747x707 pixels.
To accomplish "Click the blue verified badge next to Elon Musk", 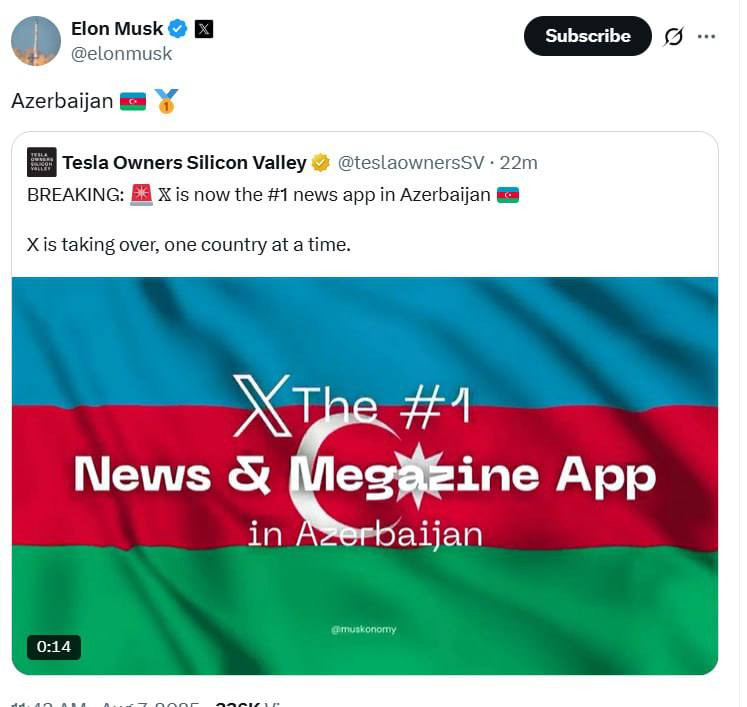I will 179,29.
